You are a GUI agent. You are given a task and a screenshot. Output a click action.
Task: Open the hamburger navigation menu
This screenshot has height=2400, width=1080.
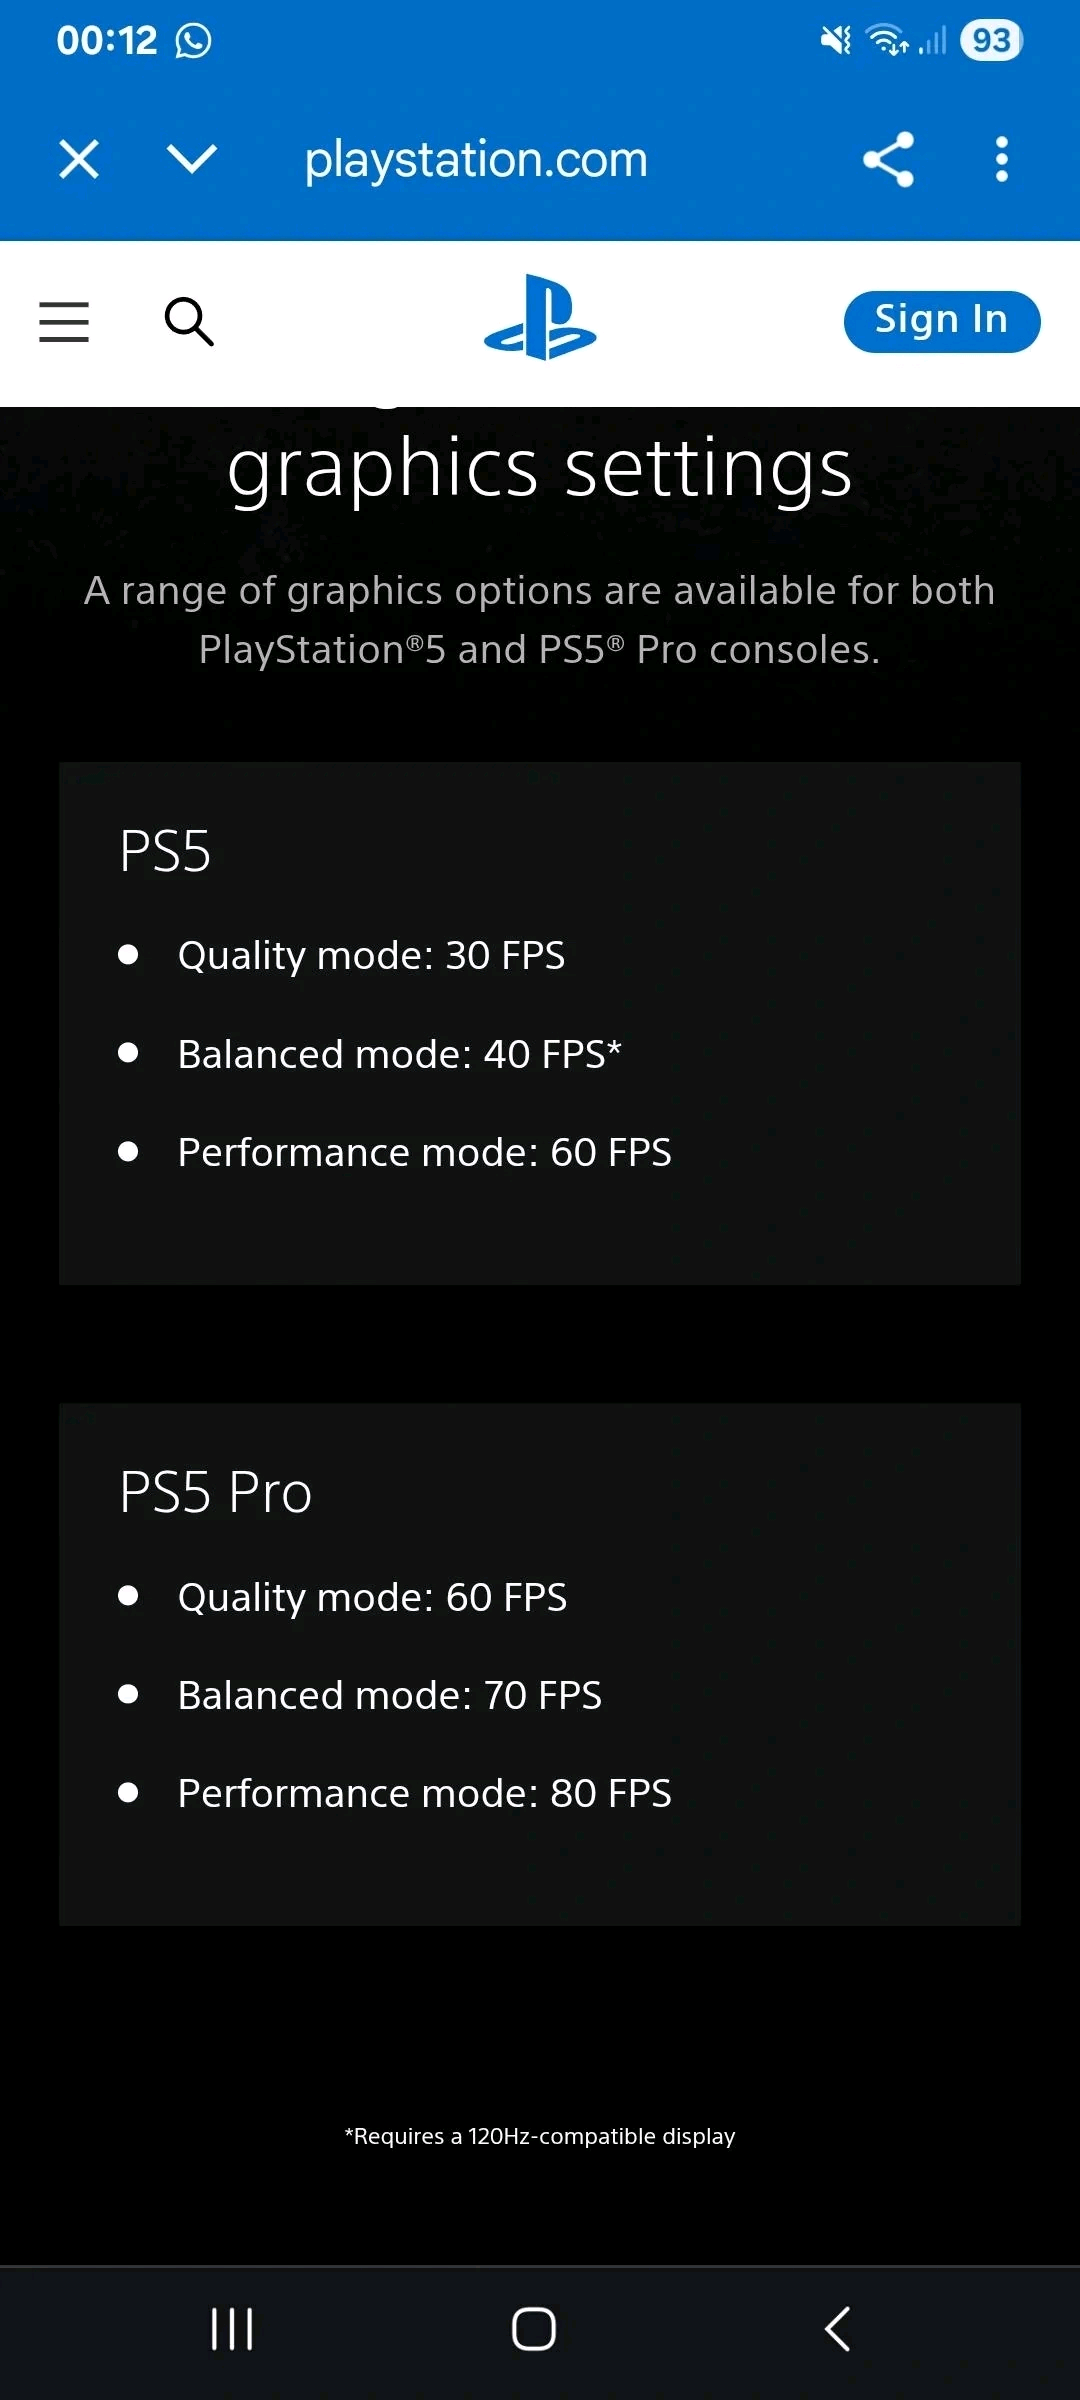tap(64, 322)
